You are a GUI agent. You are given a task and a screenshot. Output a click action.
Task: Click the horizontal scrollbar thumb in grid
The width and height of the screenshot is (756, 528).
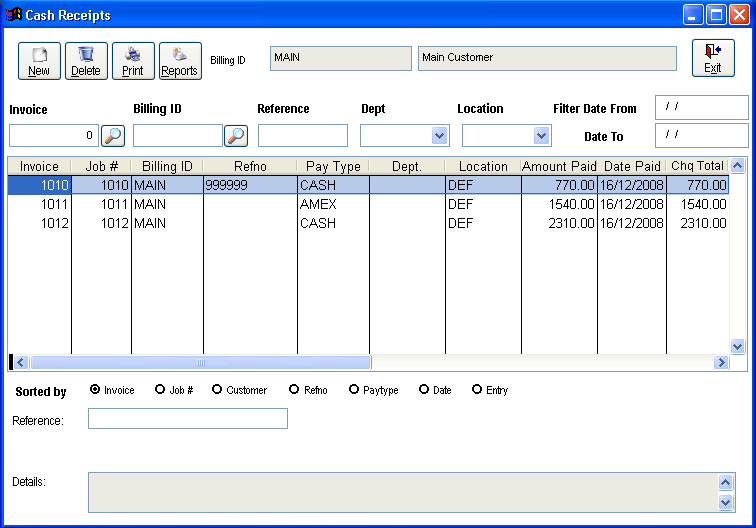[x=200, y=362]
